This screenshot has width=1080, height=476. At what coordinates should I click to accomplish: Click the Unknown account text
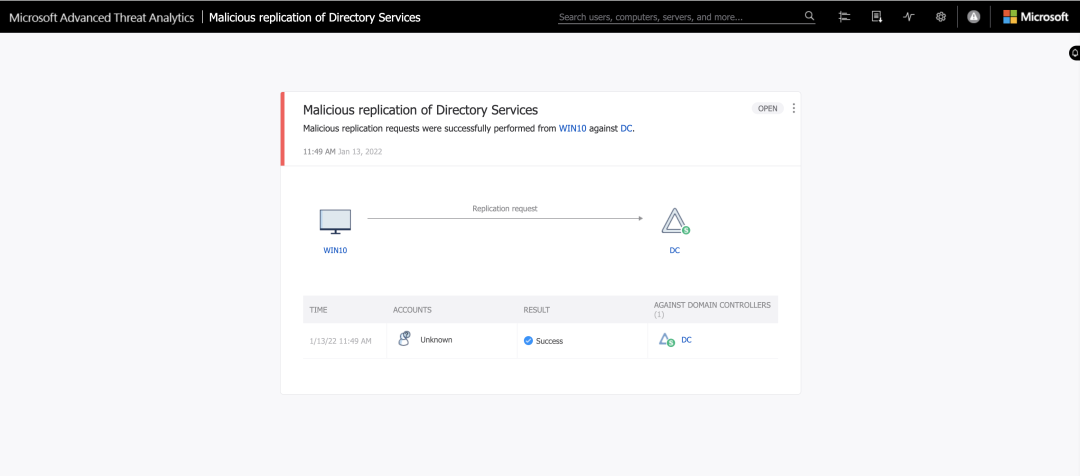pos(436,340)
